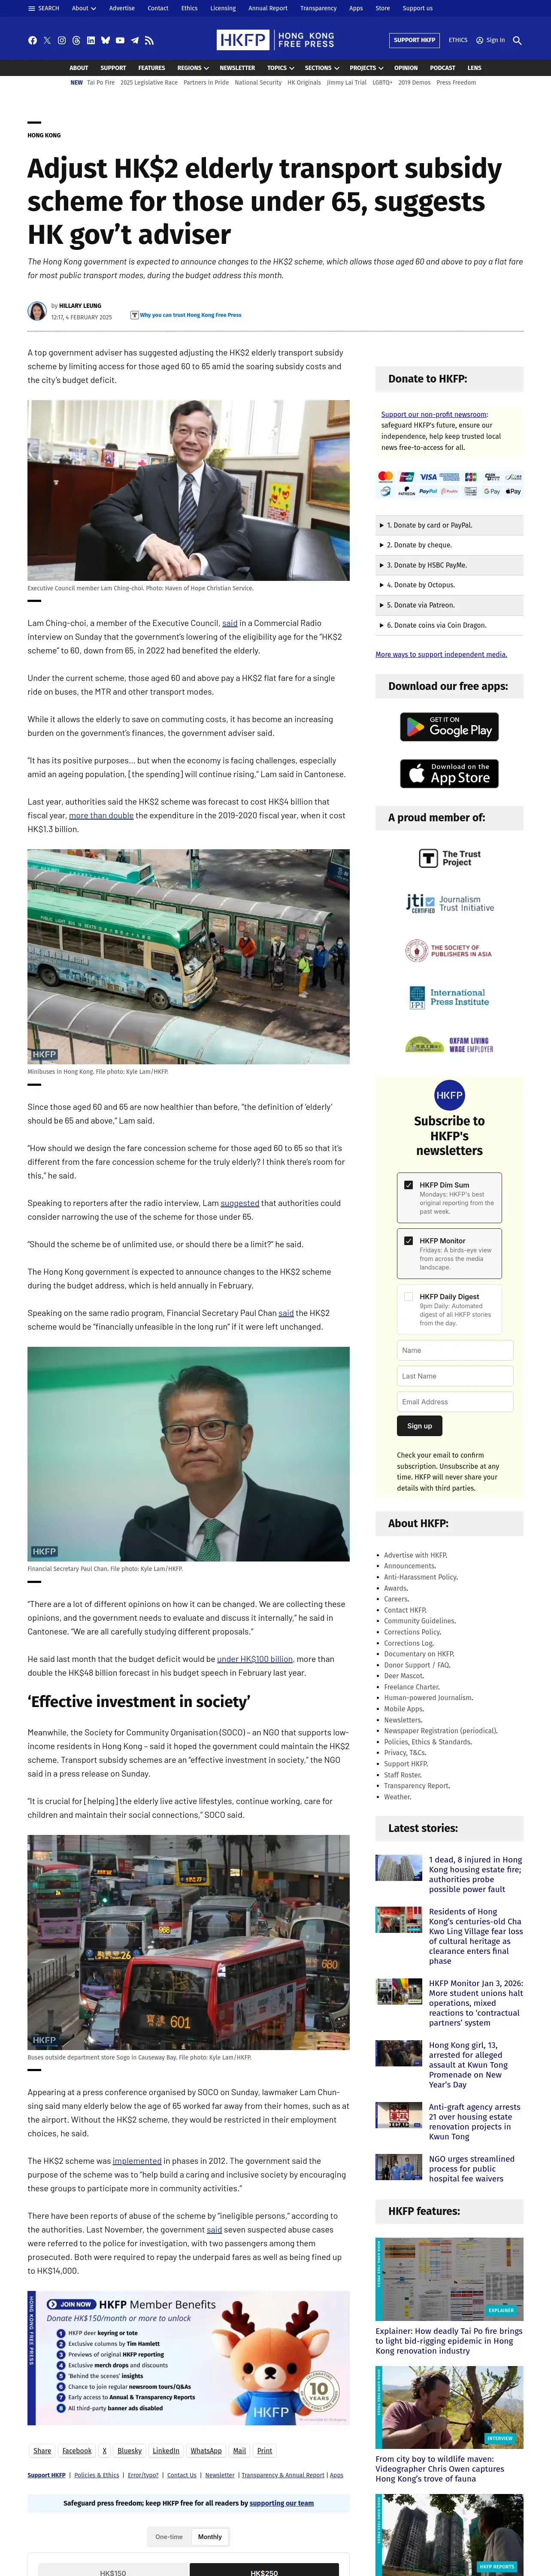Click the Support HKFP button
The width and height of the screenshot is (551, 2576).
click(414, 40)
